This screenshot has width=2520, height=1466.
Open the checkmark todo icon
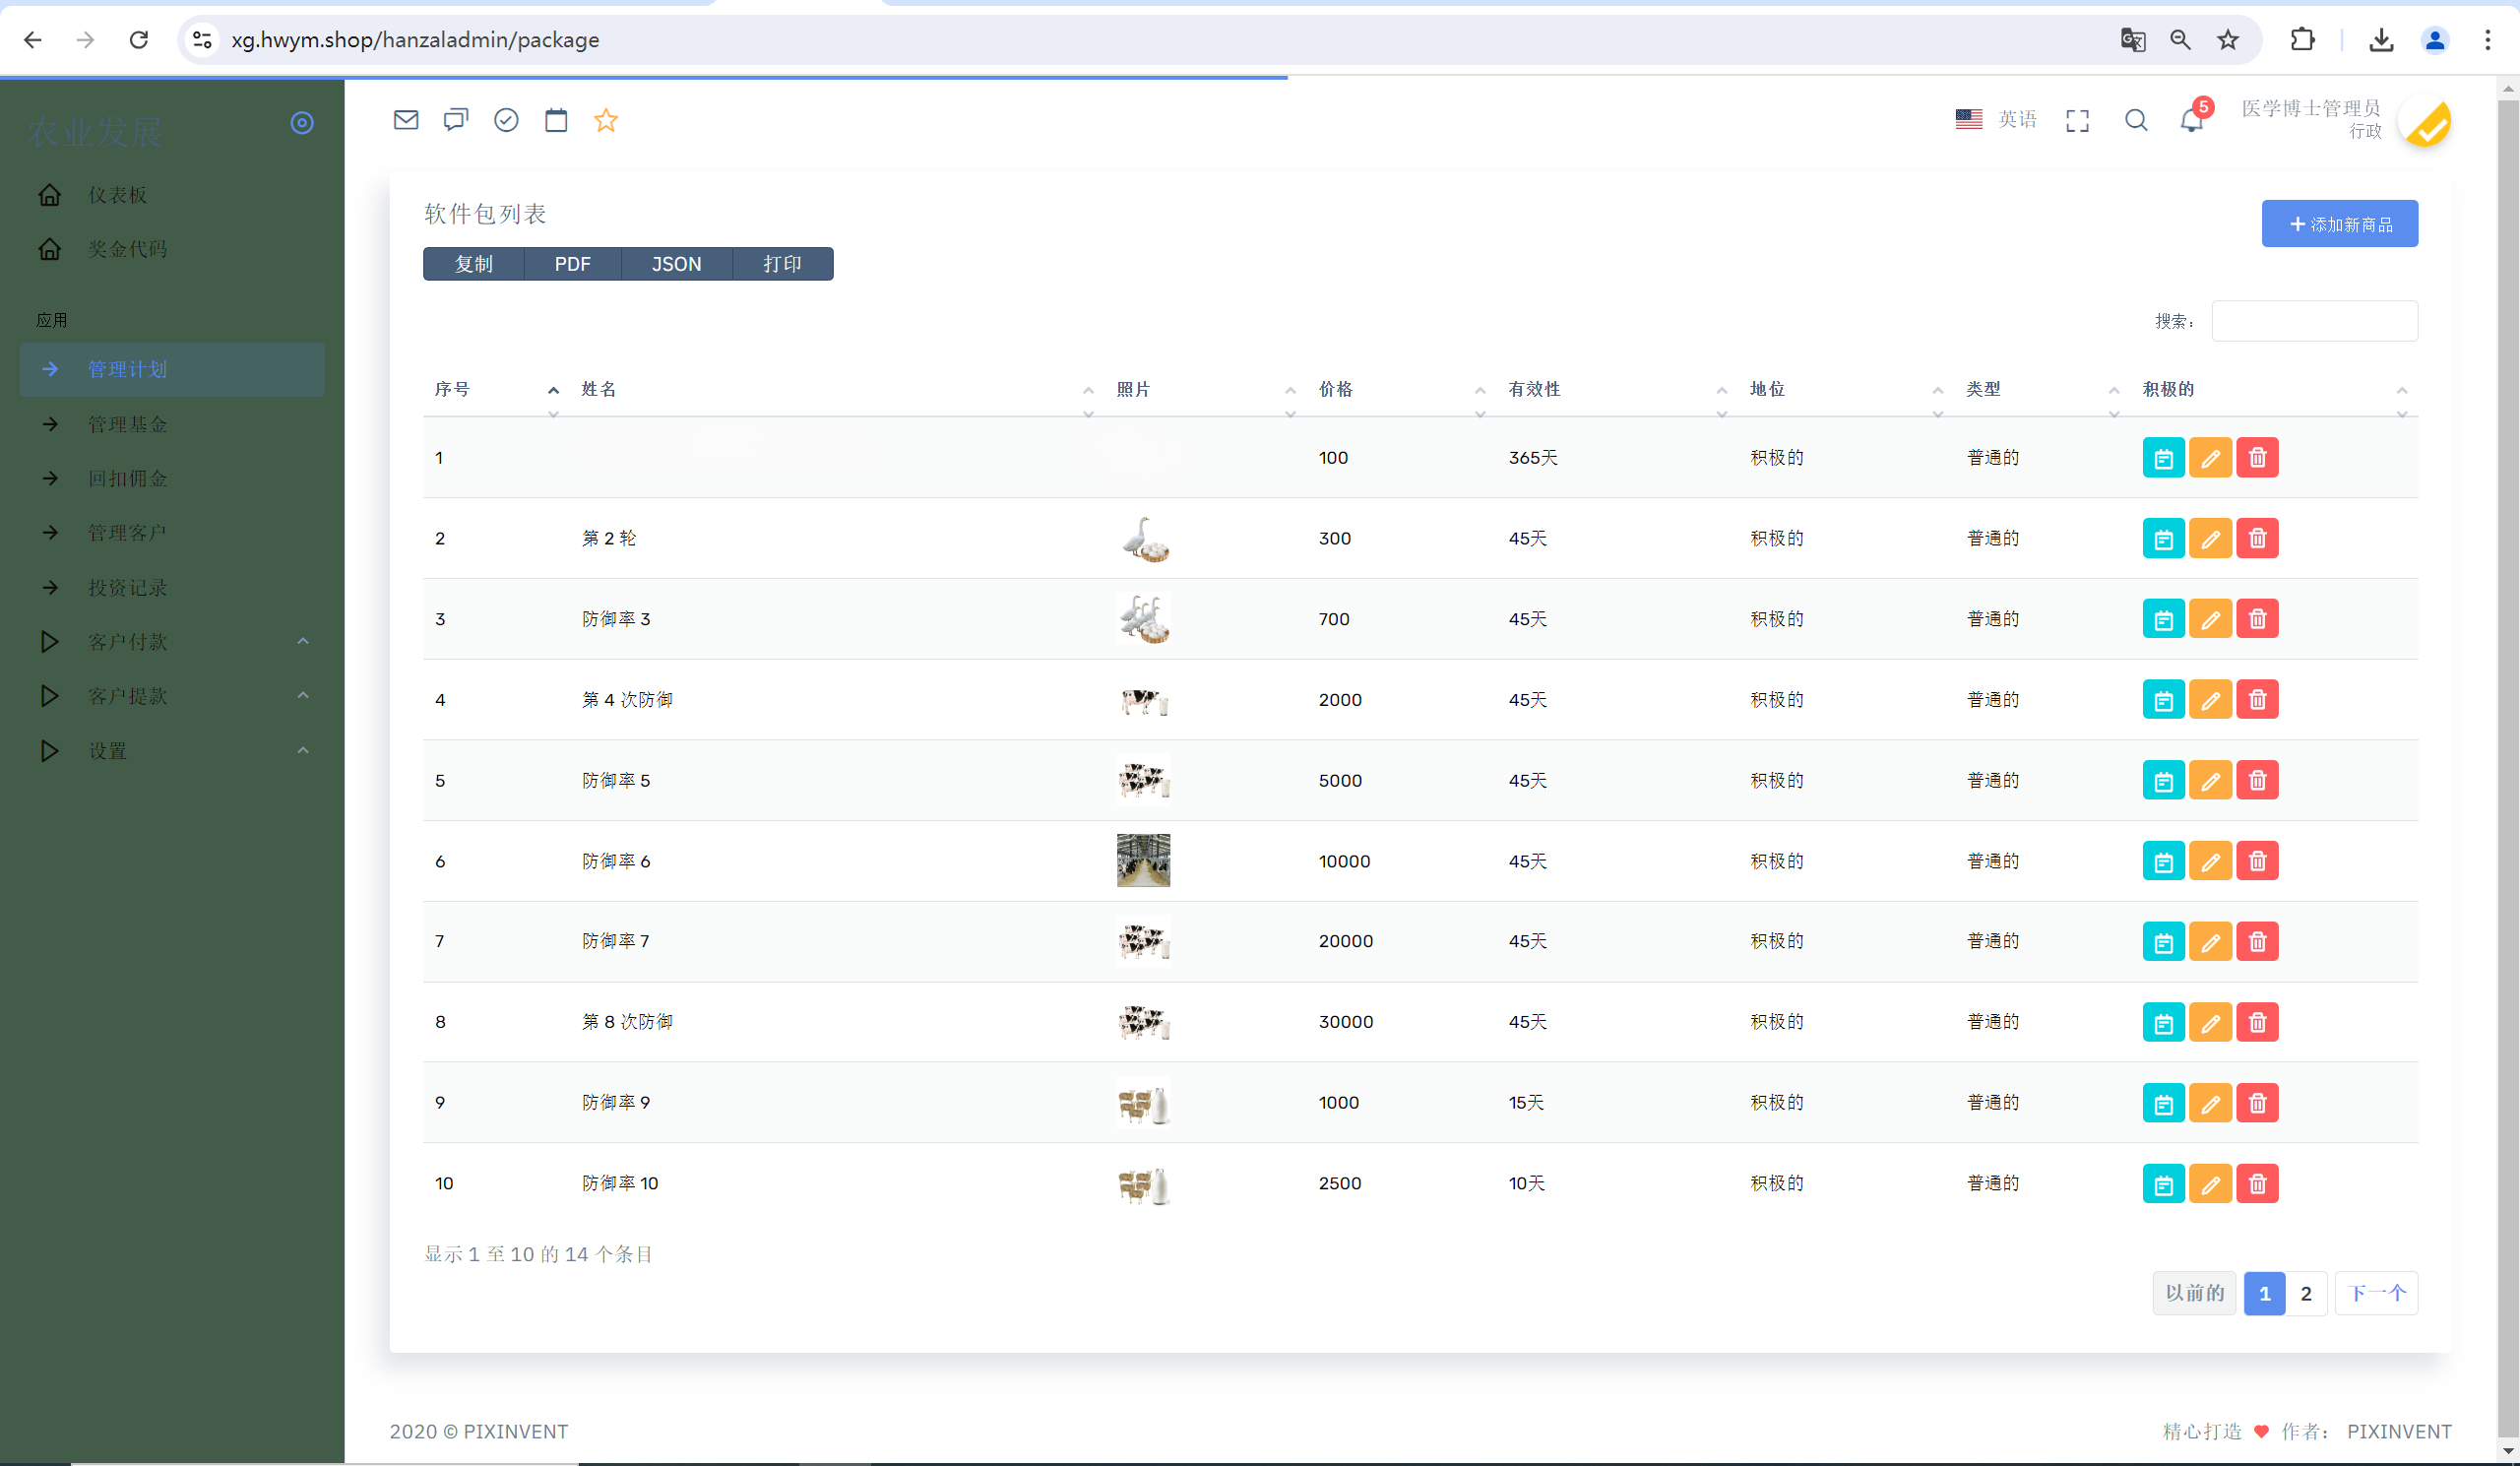click(506, 120)
